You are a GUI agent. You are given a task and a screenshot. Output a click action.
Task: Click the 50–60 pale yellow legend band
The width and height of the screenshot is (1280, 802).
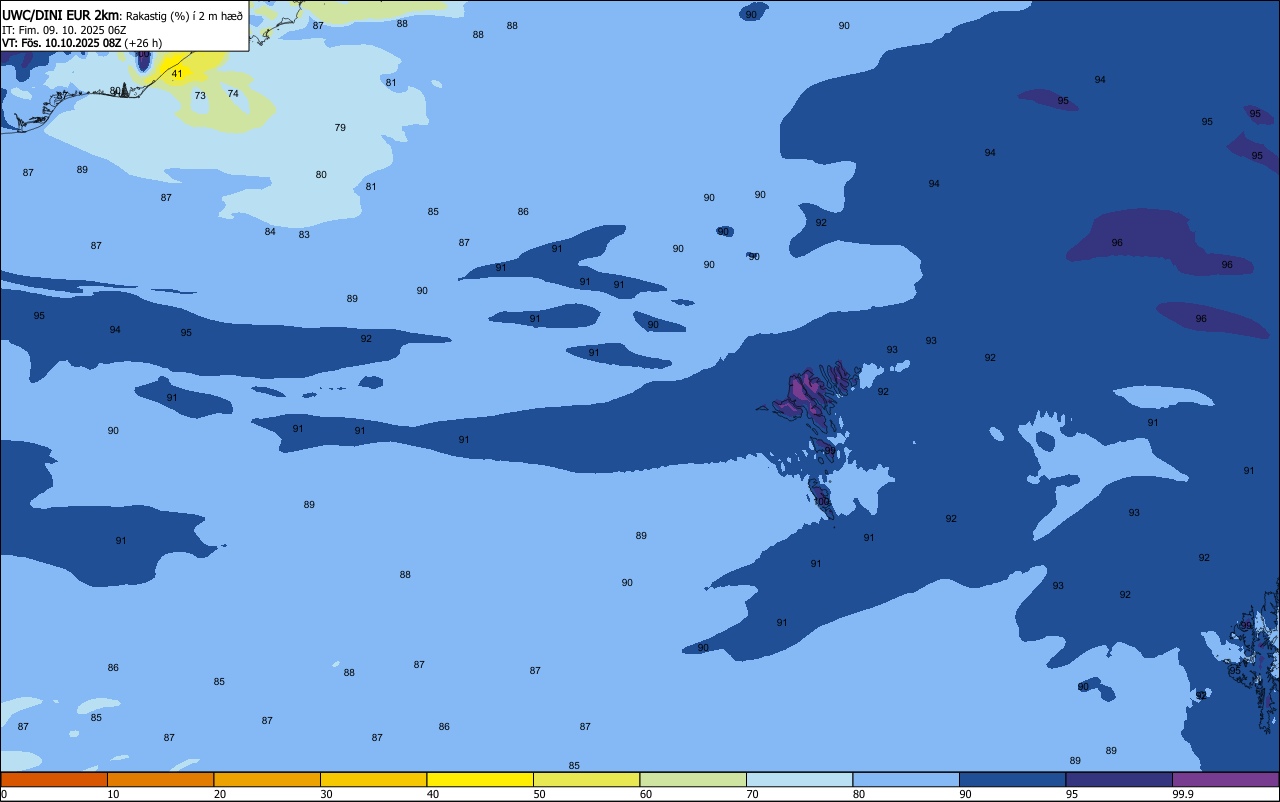tap(586, 779)
